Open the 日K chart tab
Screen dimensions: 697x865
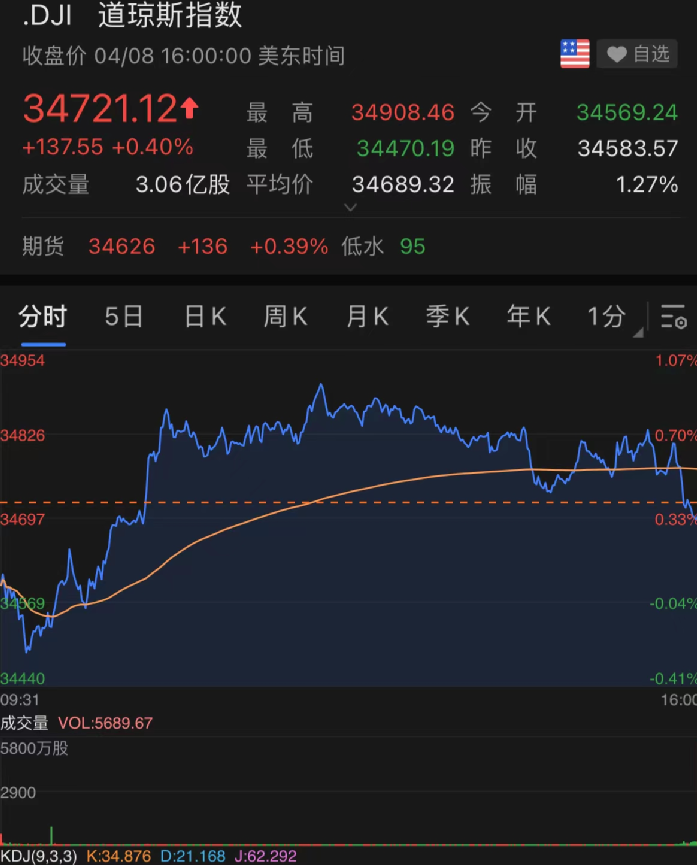point(205,317)
